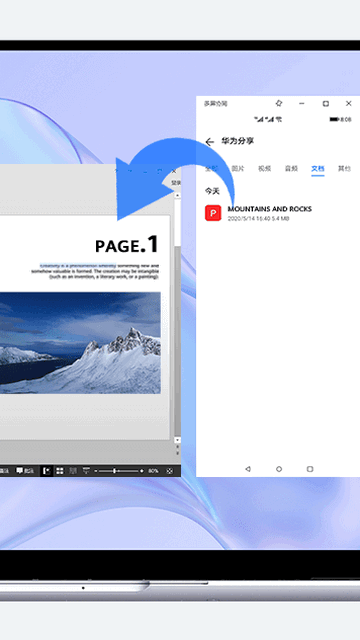Image resolution: width=360 pixels, height=640 pixels.
Task: Select the snowy mountain picture on slide
Action: [x=80, y=343]
